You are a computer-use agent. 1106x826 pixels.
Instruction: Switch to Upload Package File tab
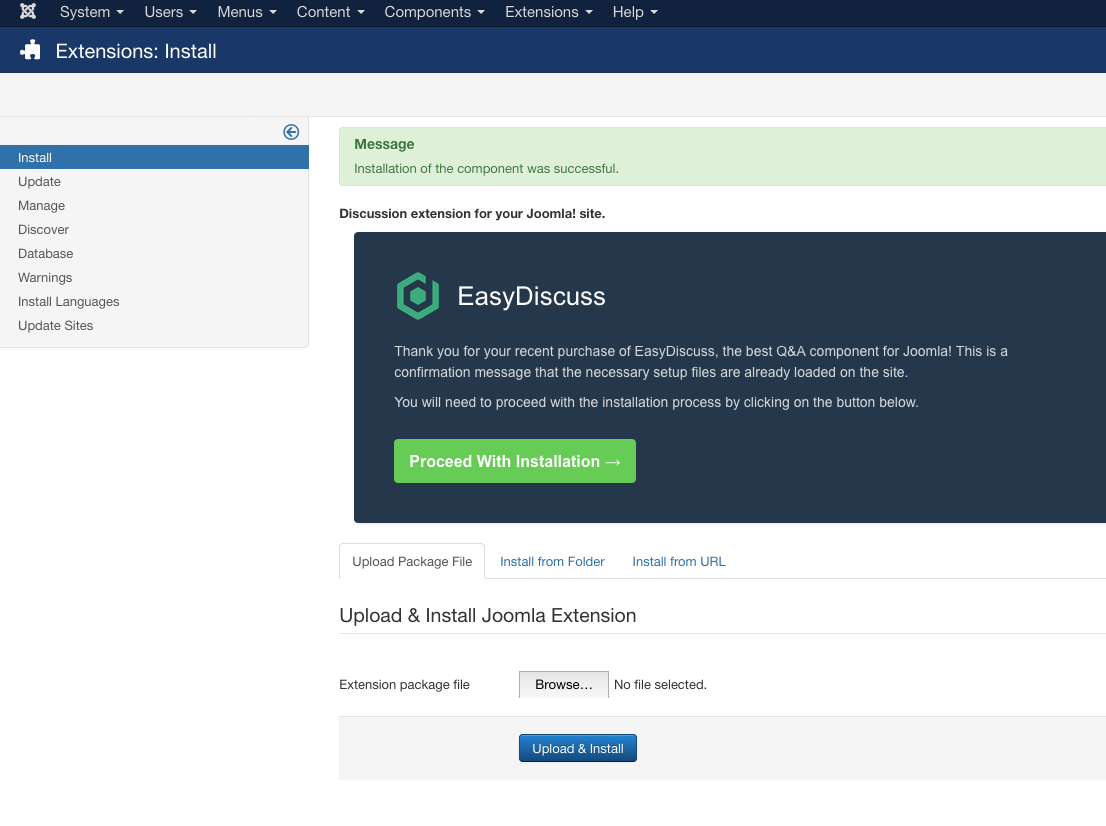(x=412, y=561)
